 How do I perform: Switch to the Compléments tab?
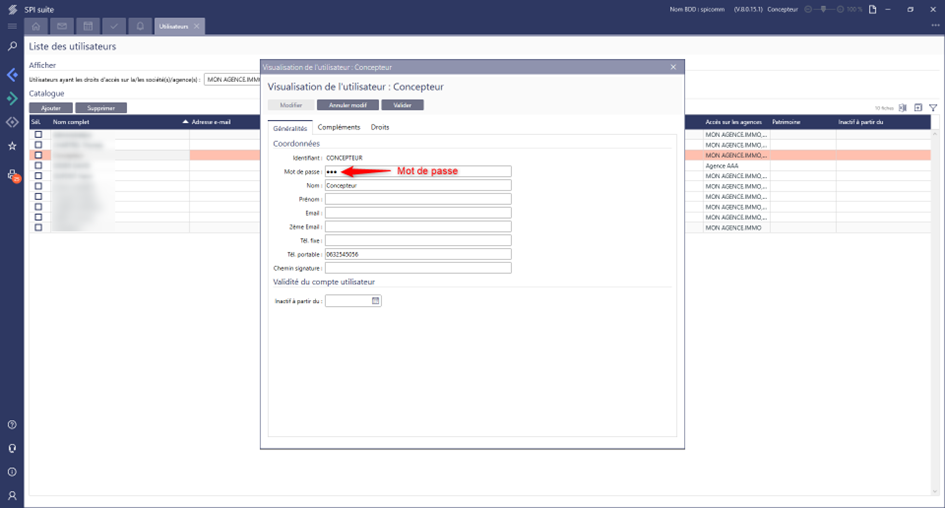coord(338,127)
